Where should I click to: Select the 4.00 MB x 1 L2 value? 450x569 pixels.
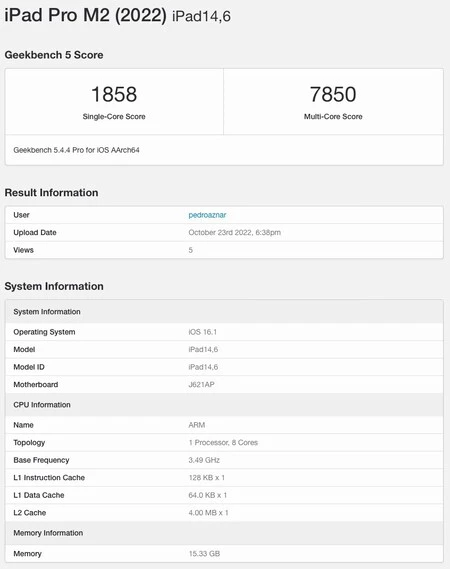(208, 513)
